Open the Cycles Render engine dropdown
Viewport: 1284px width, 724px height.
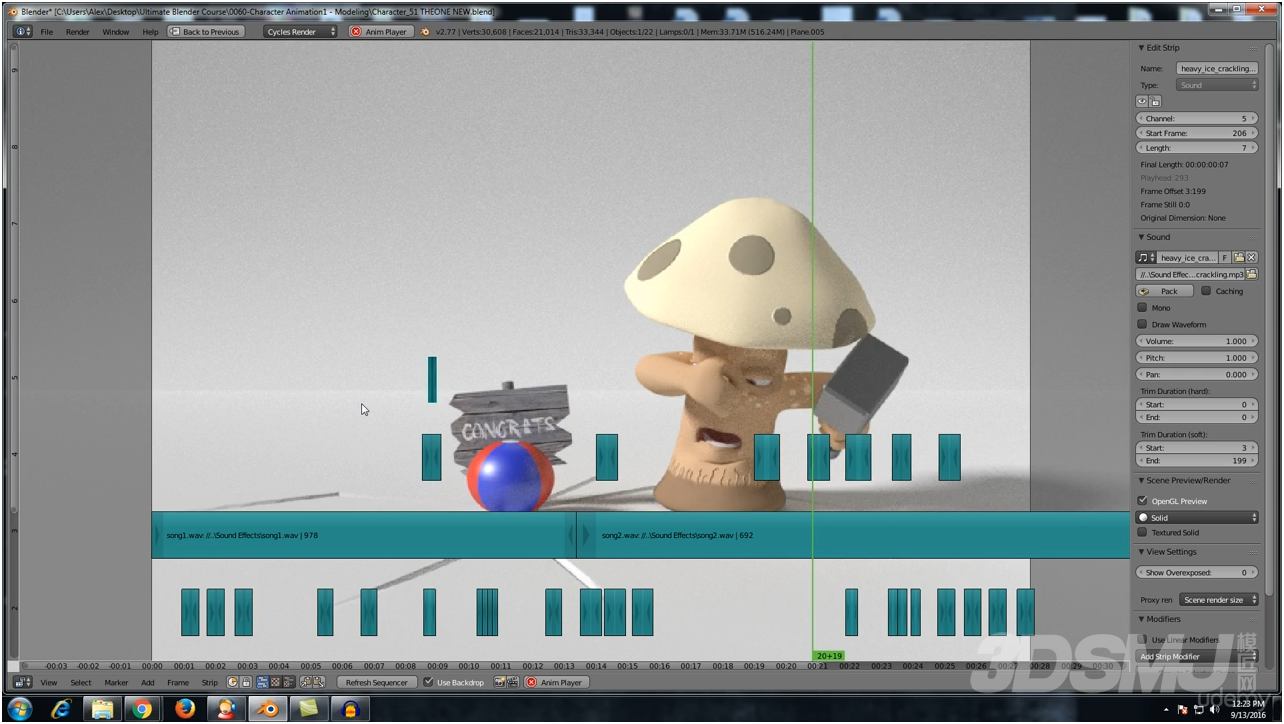301,32
